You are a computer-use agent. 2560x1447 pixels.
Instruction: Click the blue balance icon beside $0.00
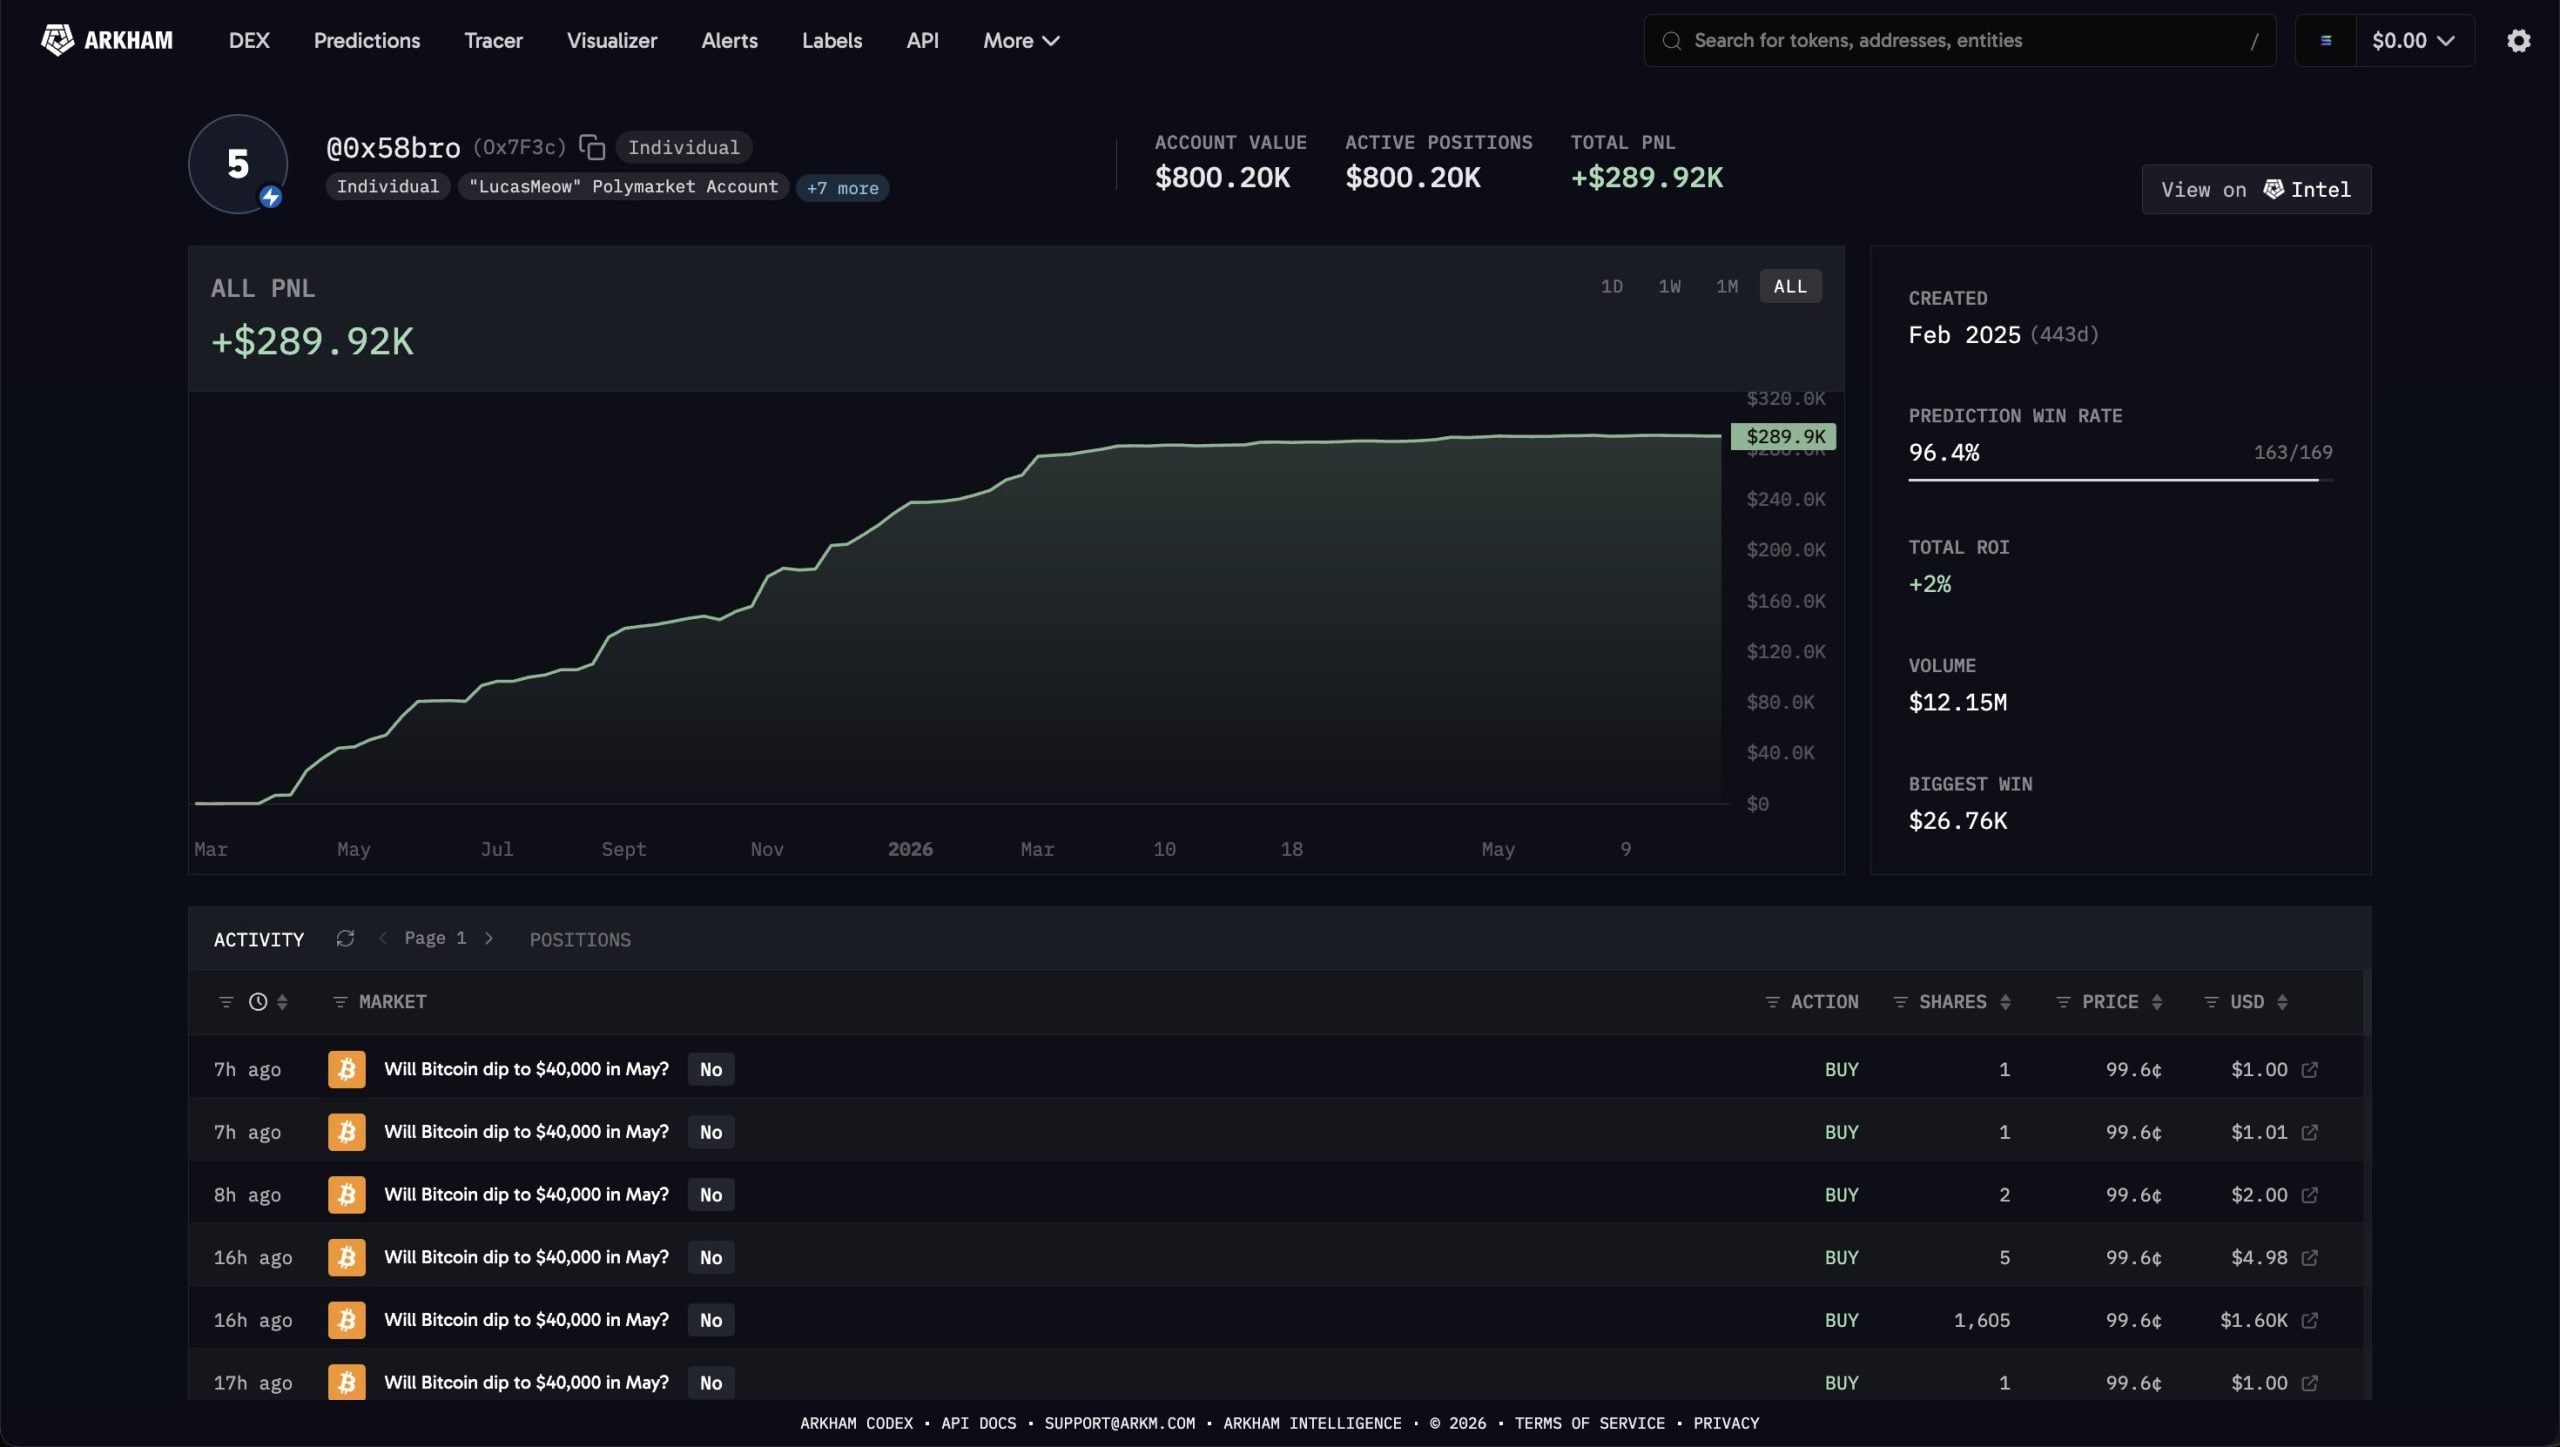[x=2326, y=41]
